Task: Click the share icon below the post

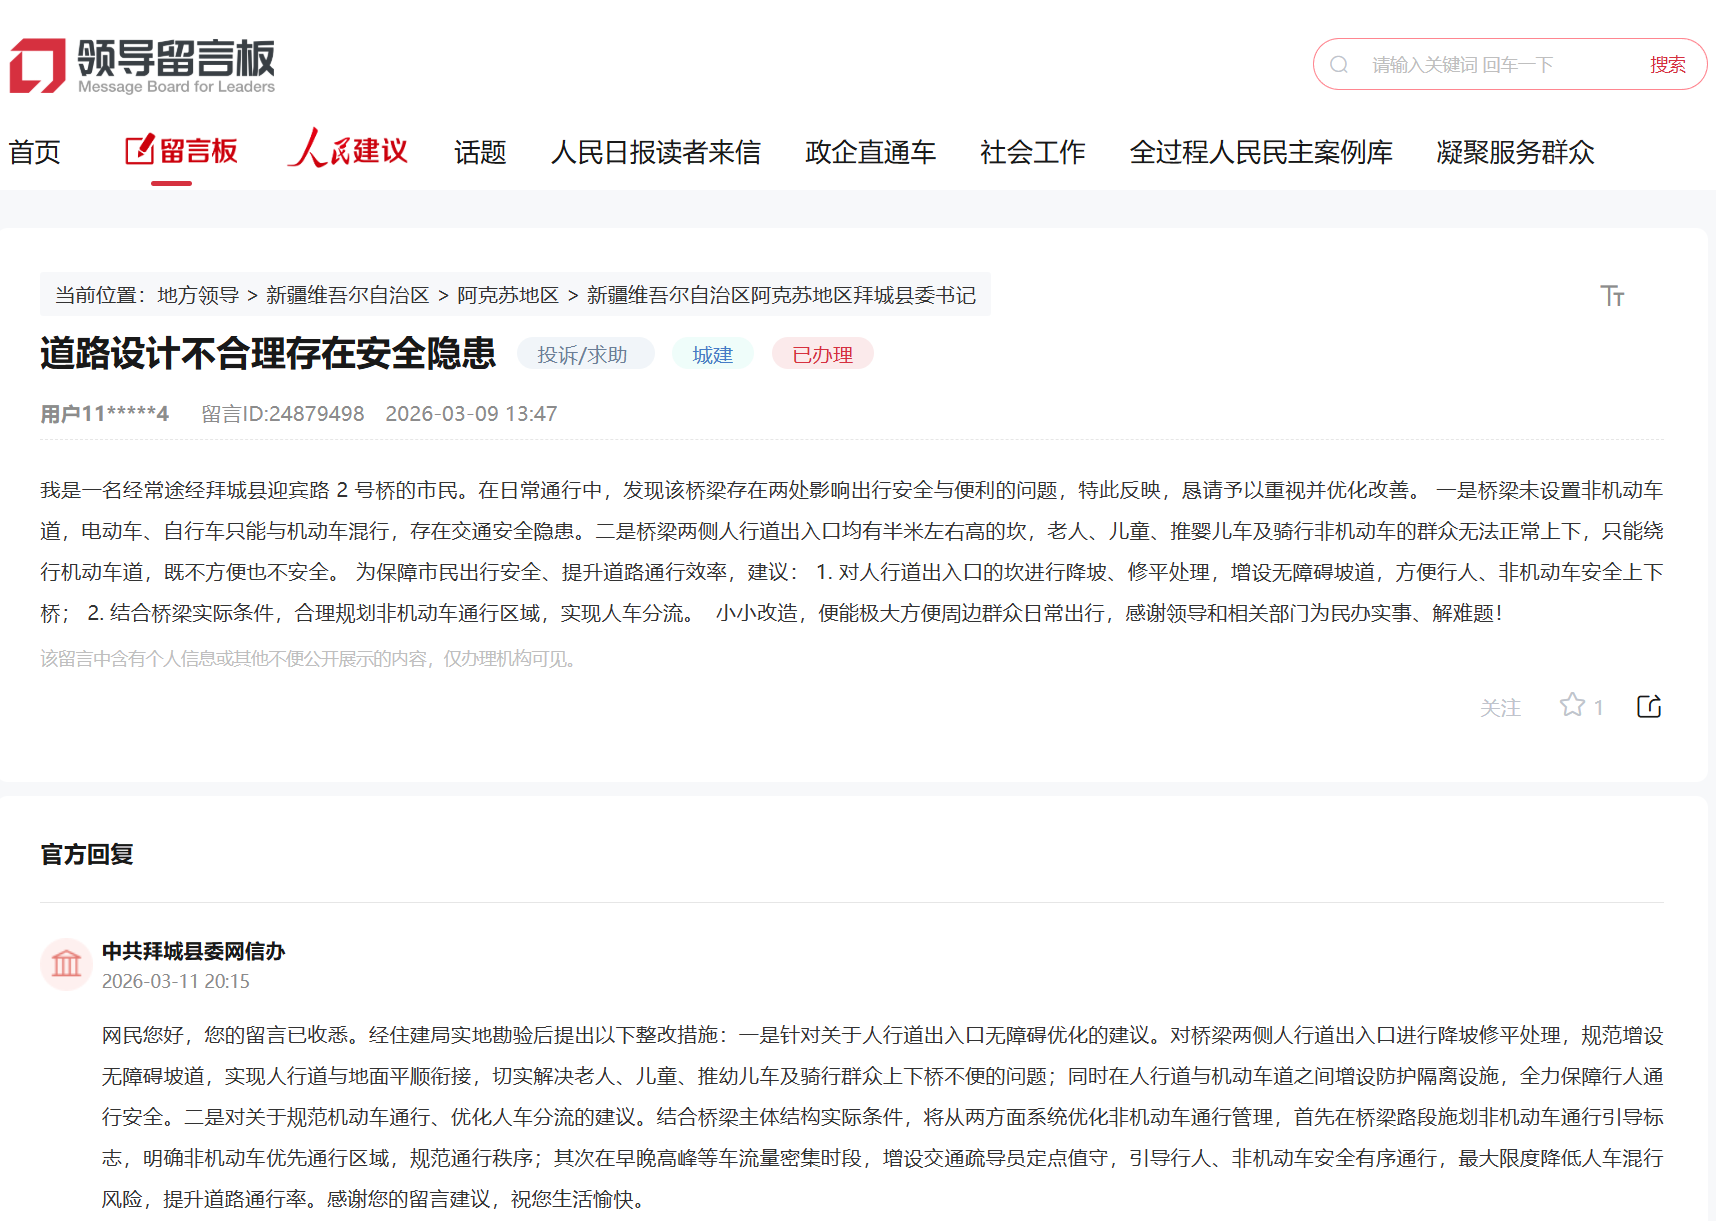Action: 1649,707
